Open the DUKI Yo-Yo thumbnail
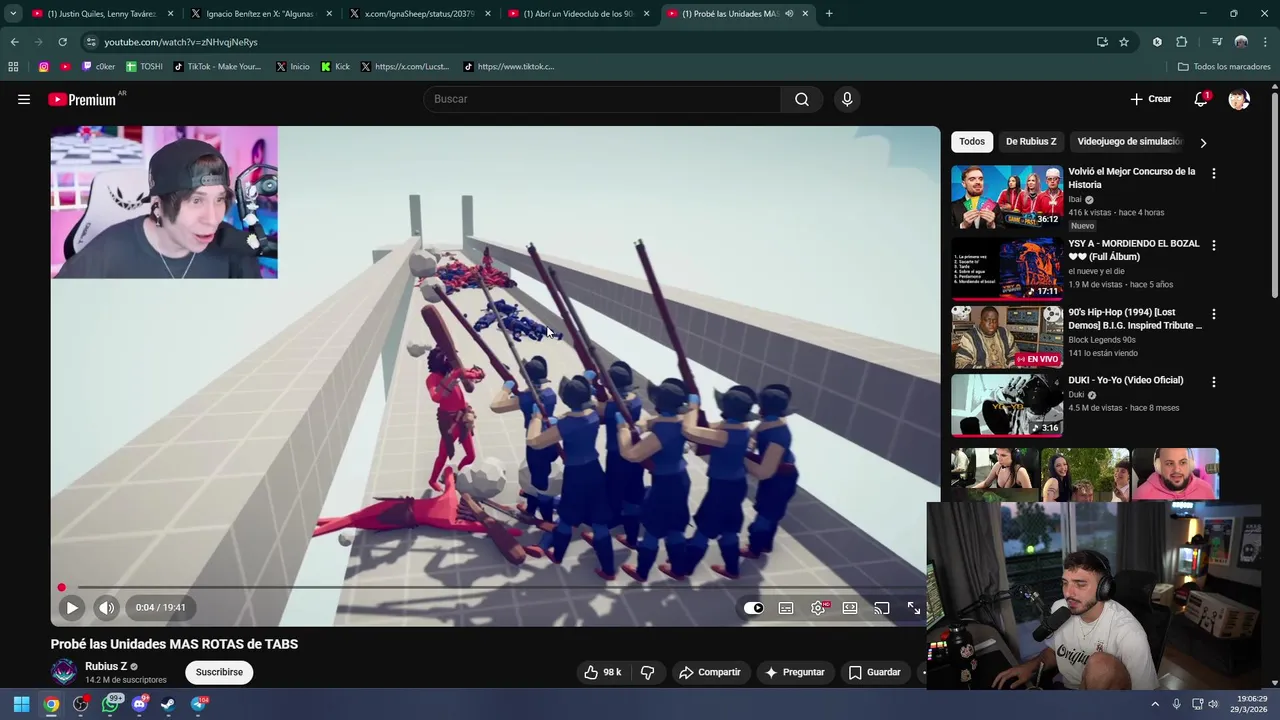Image resolution: width=1280 pixels, height=720 pixels. 1007,405
